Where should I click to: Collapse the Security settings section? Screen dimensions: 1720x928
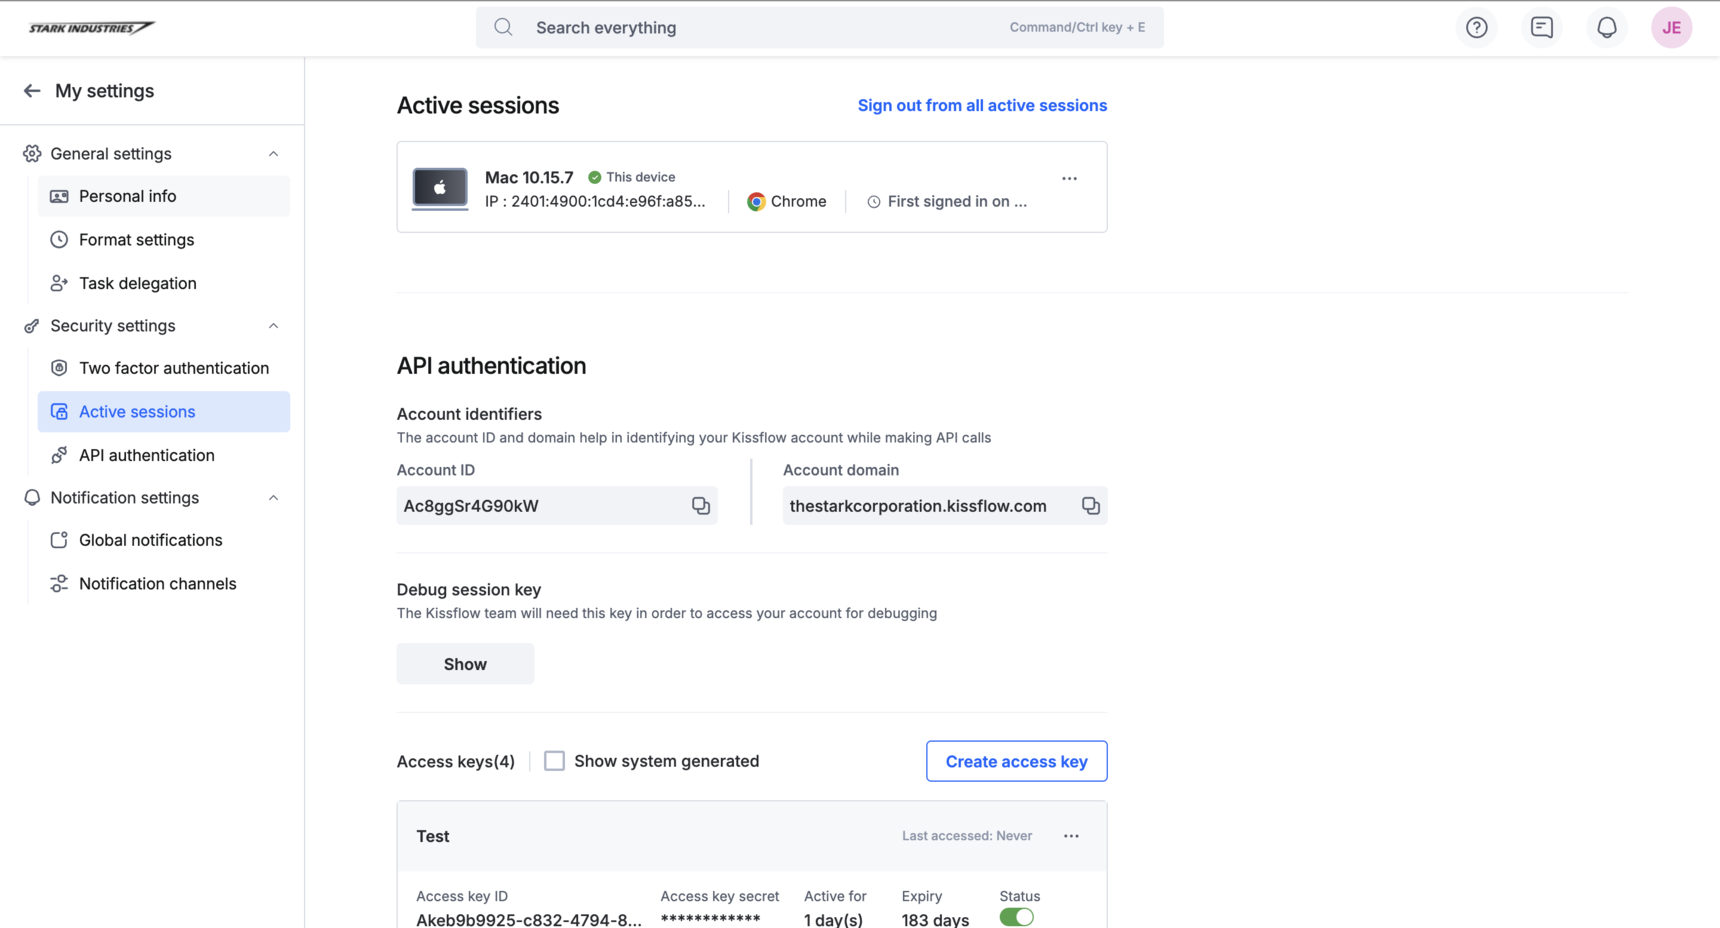(x=273, y=326)
